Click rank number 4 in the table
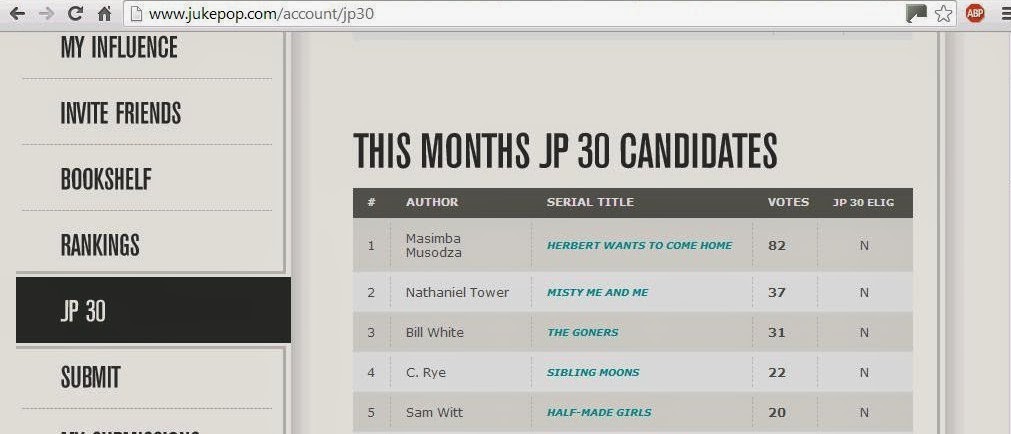Viewport: 1011px width, 434px height. click(371, 372)
